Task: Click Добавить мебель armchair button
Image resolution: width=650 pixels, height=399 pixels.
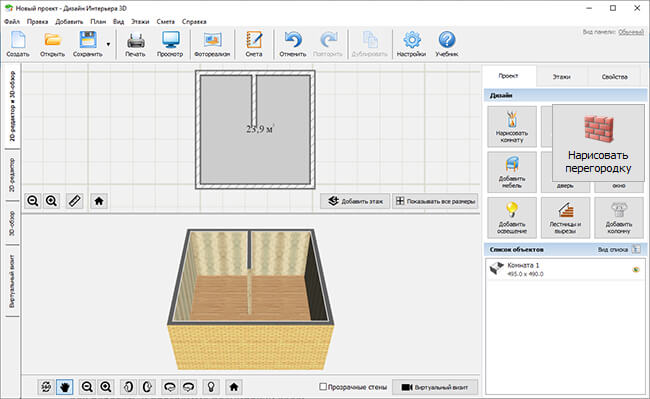Action: [x=512, y=172]
